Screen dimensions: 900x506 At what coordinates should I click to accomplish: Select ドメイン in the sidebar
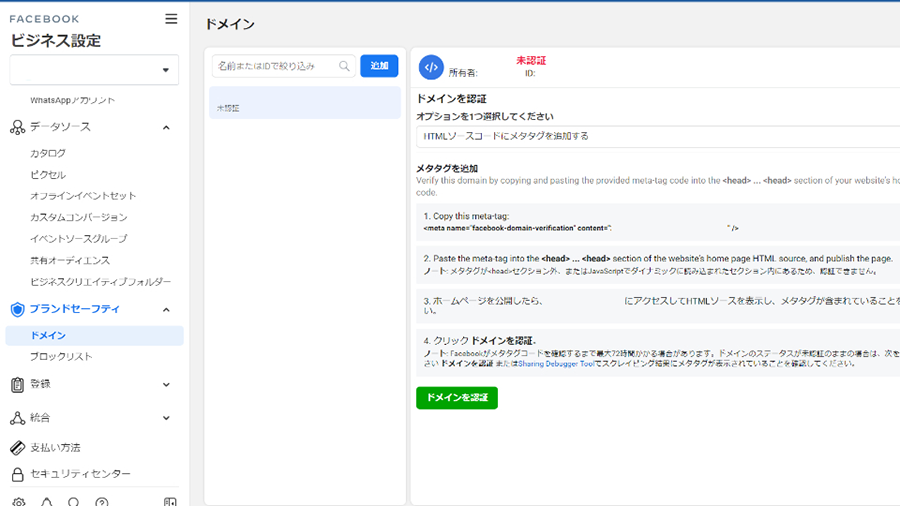[x=94, y=336]
